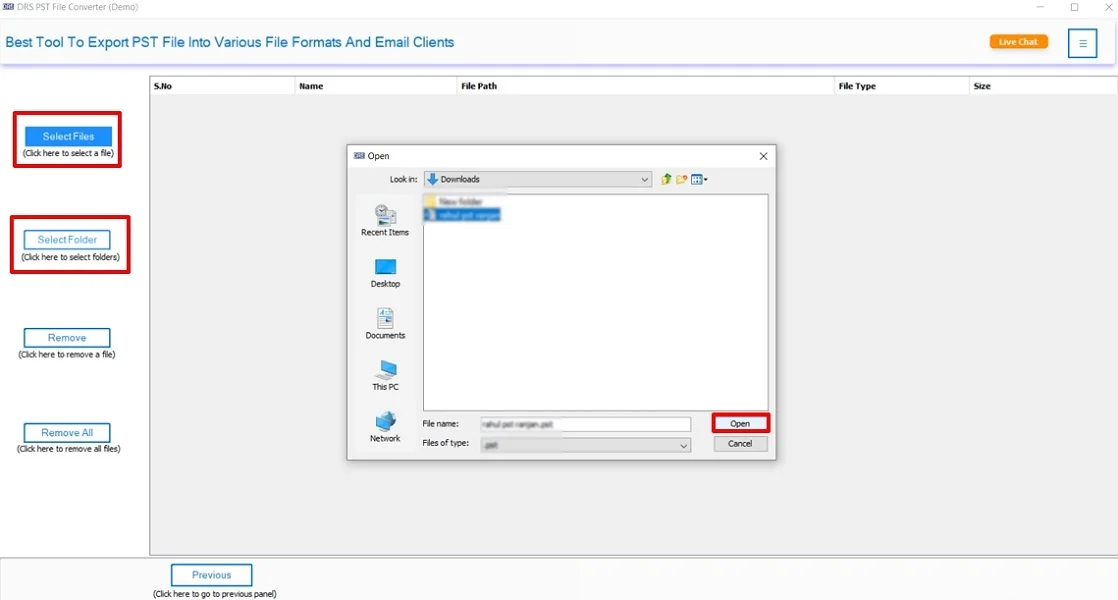Select the highlighted pst file in list
The image size is (1118, 600).
pos(462,214)
